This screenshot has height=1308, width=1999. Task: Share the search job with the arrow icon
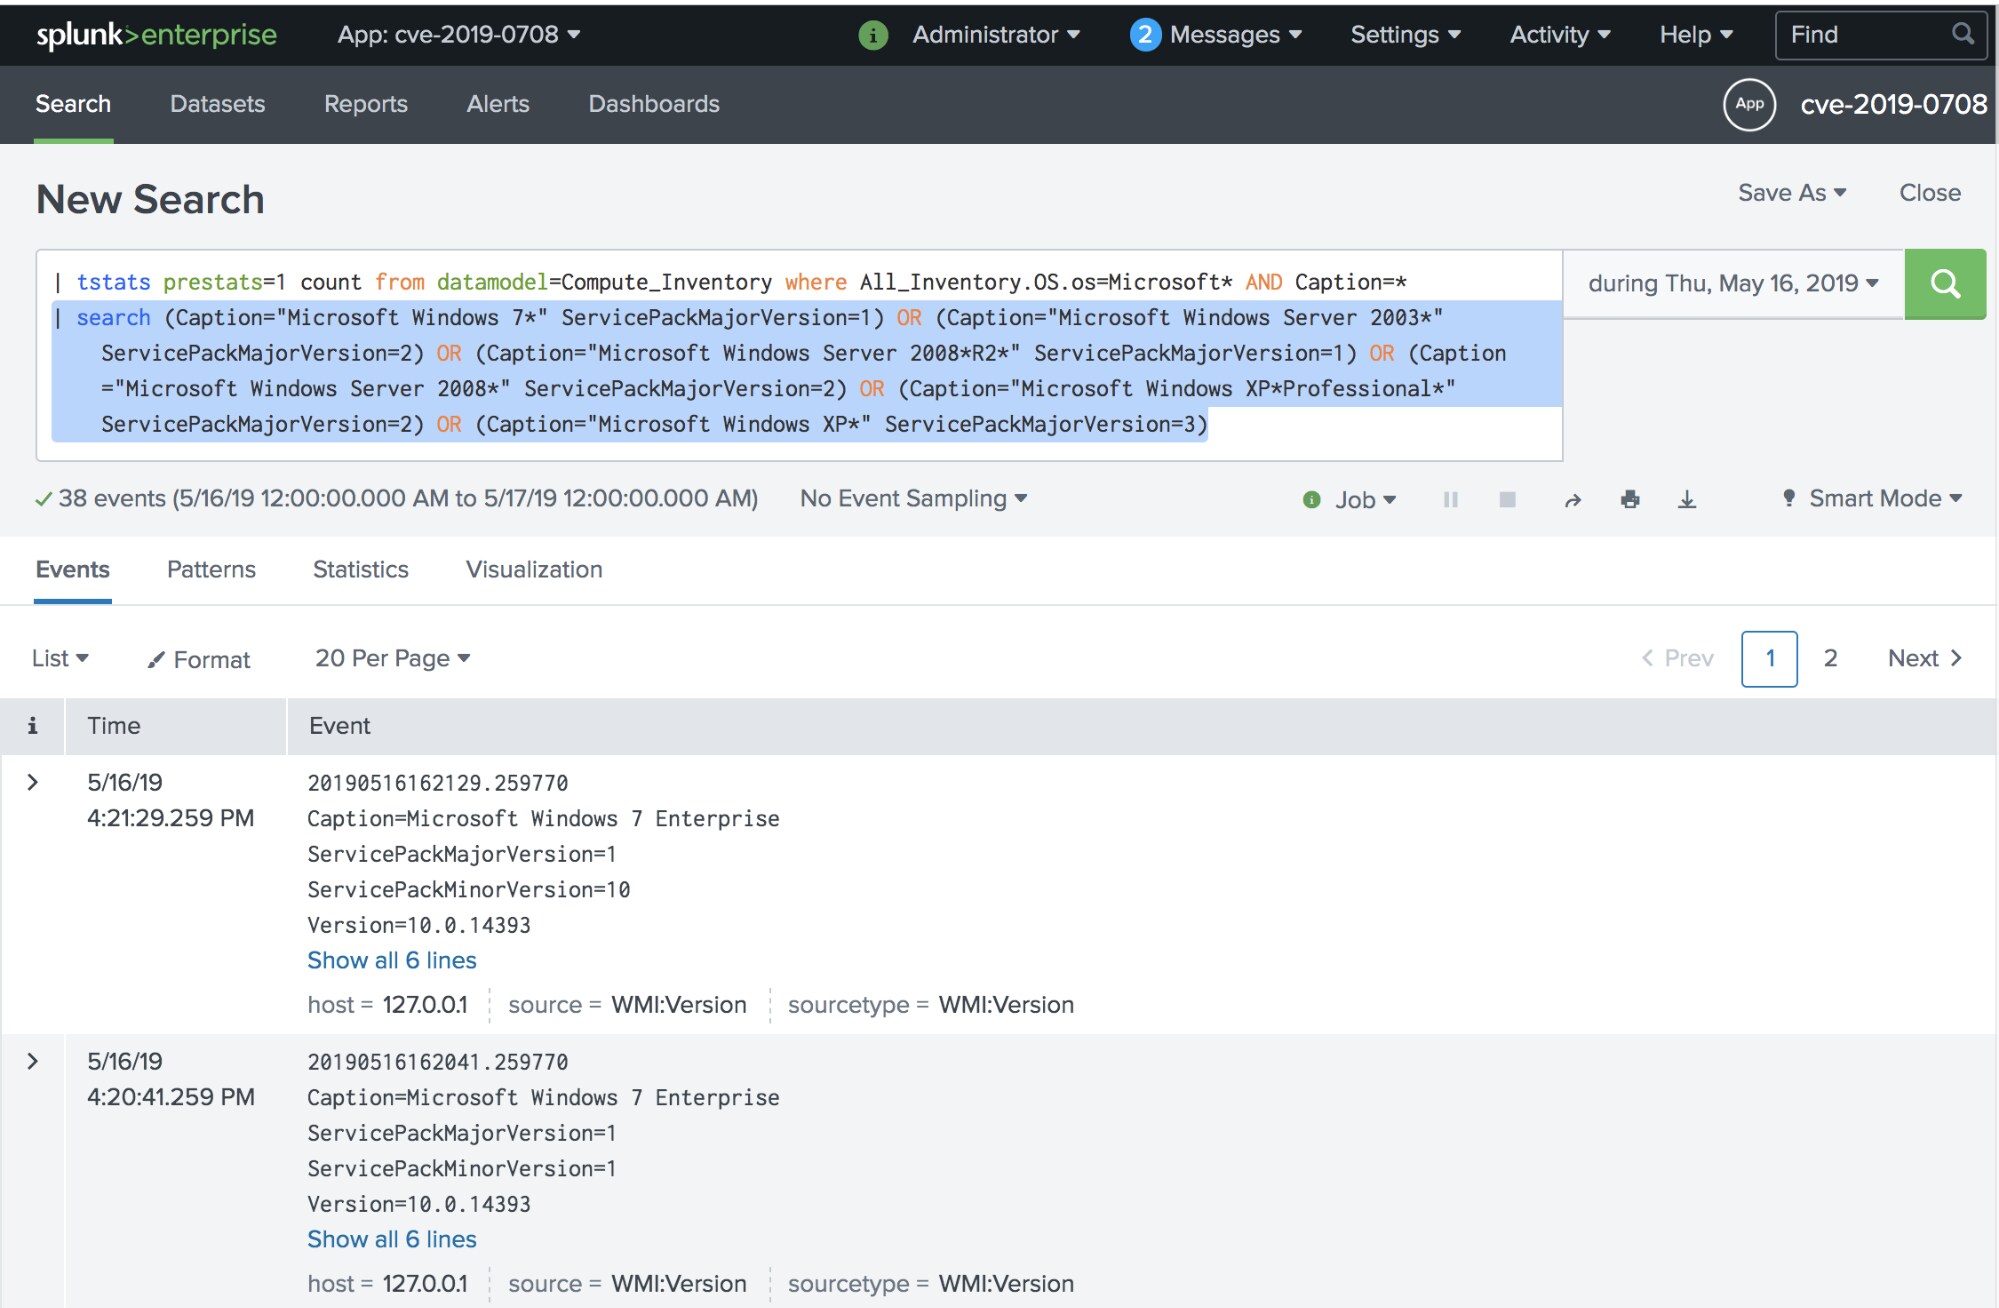point(1572,499)
